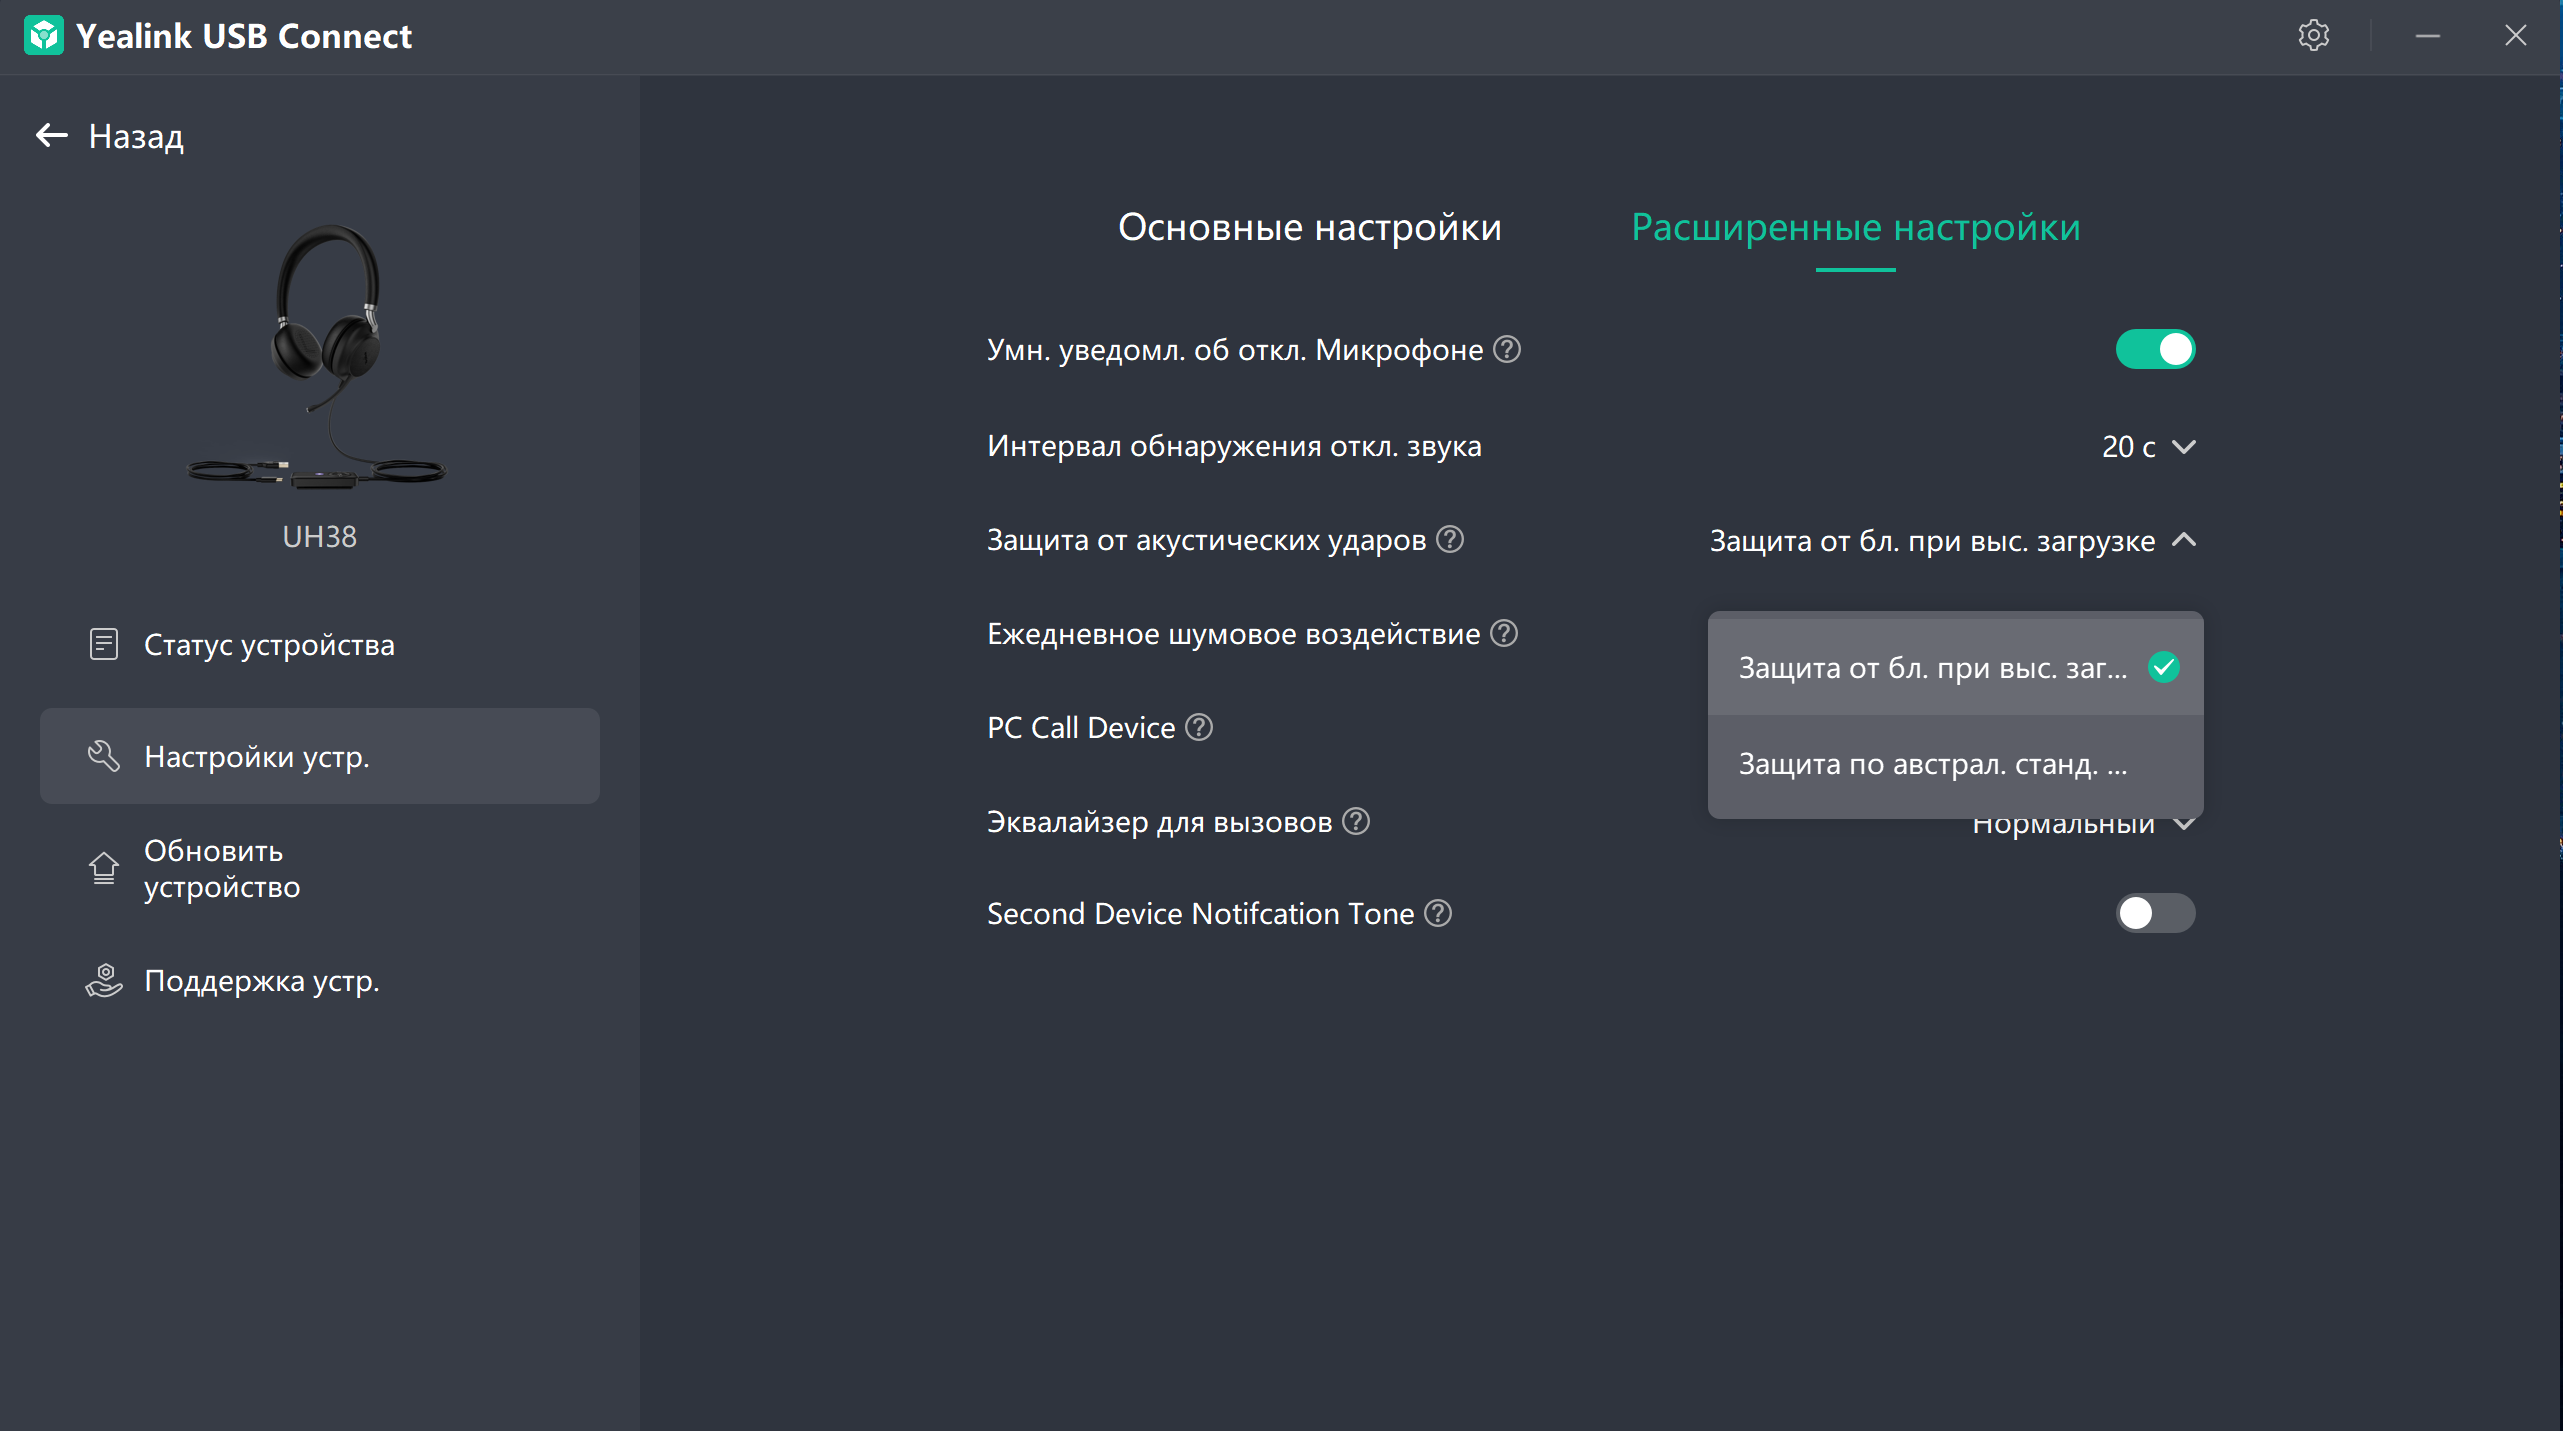Open Статус устройства in the sidebar
This screenshot has width=2563, height=1431.
[x=268, y=645]
